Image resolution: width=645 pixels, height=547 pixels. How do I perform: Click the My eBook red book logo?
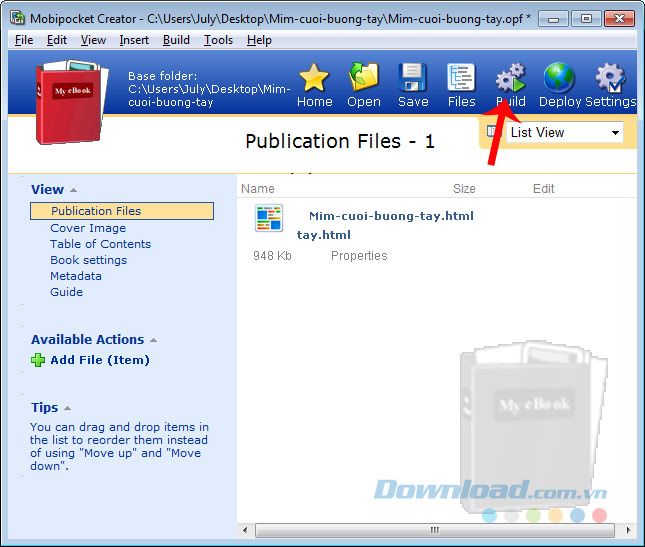(72, 102)
